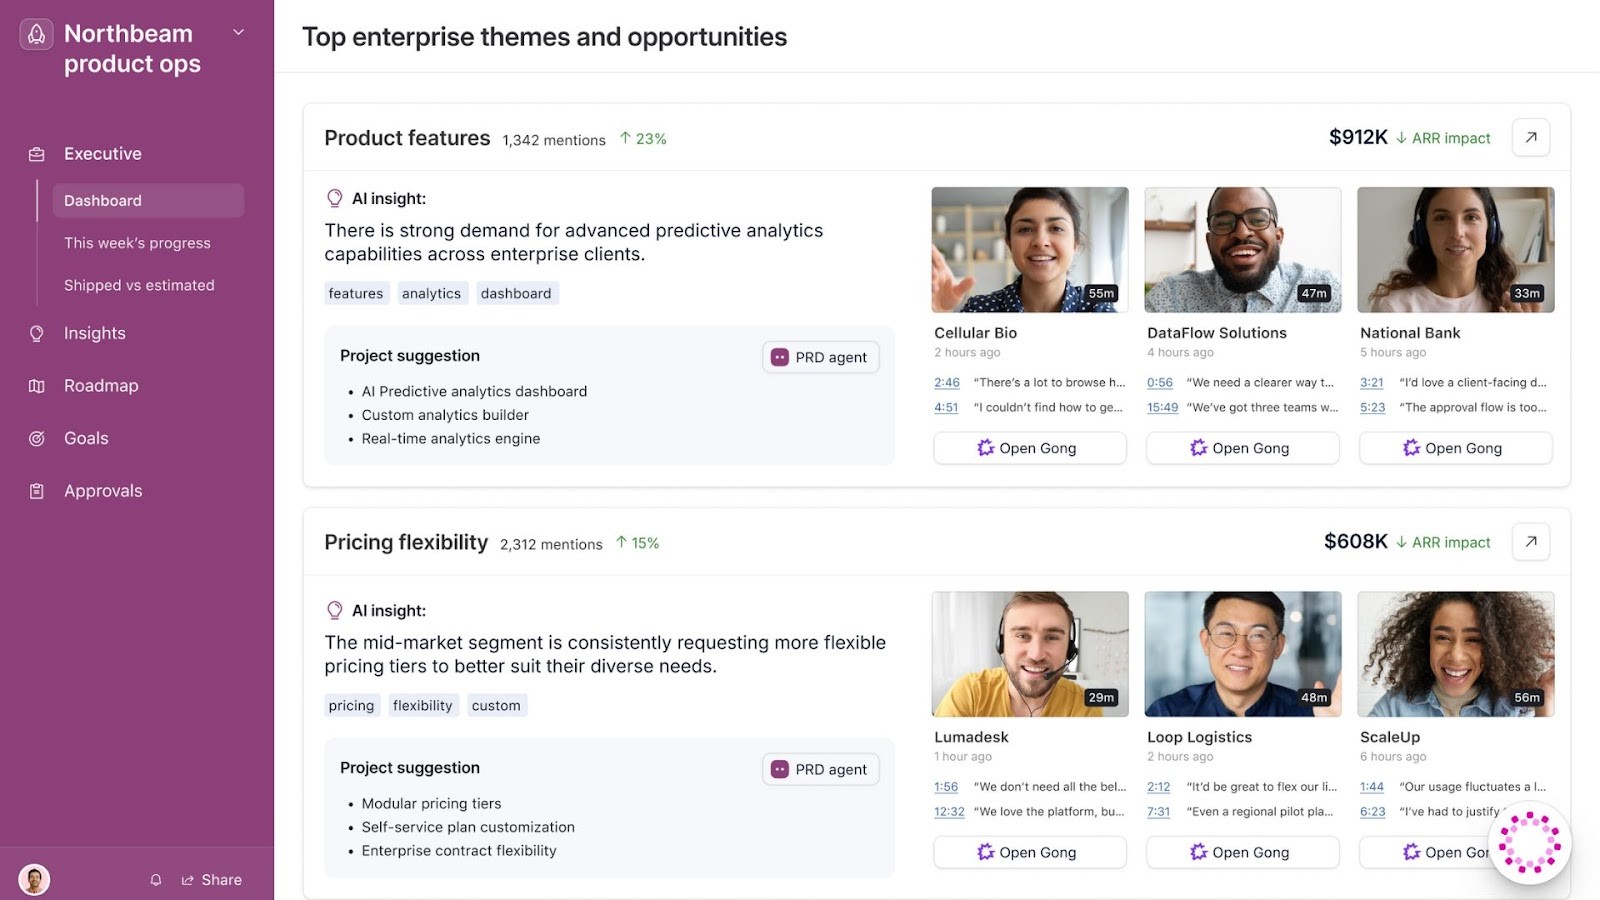The image size is (1600, 900).
Task: Switch to the Dashboard view
Action: click(x=102, y=200)
